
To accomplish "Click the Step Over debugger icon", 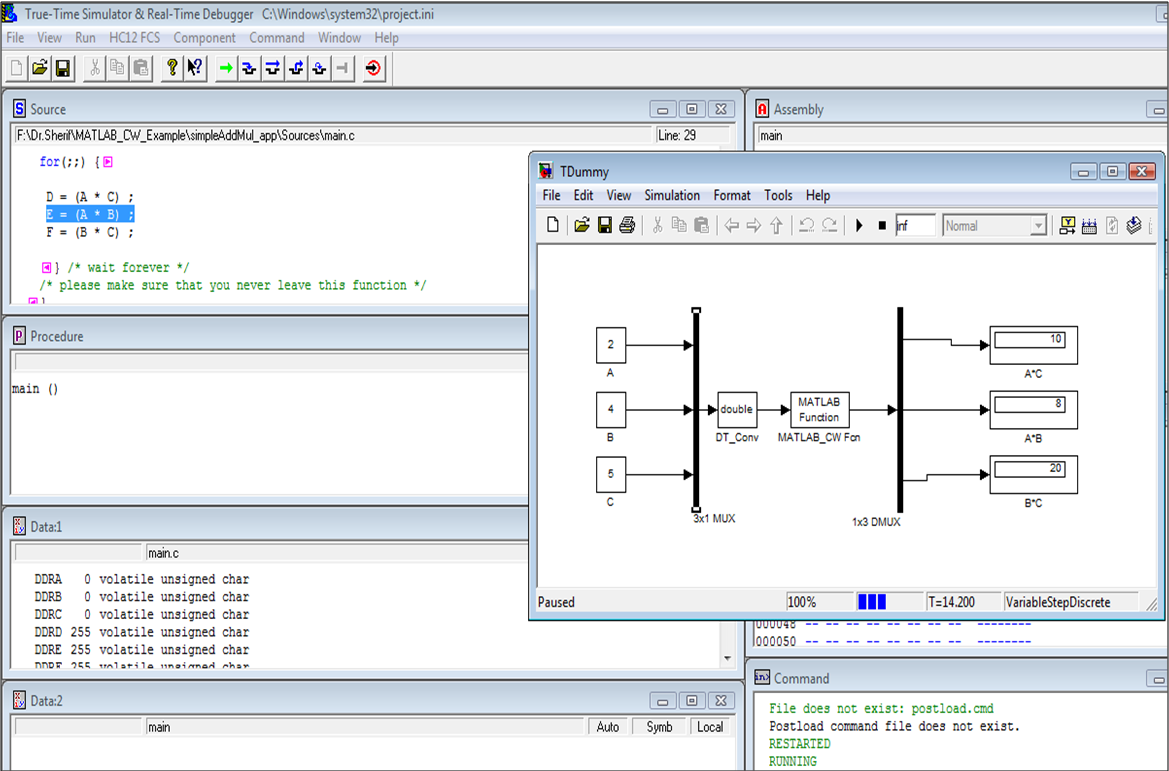I will click(273, 69).
